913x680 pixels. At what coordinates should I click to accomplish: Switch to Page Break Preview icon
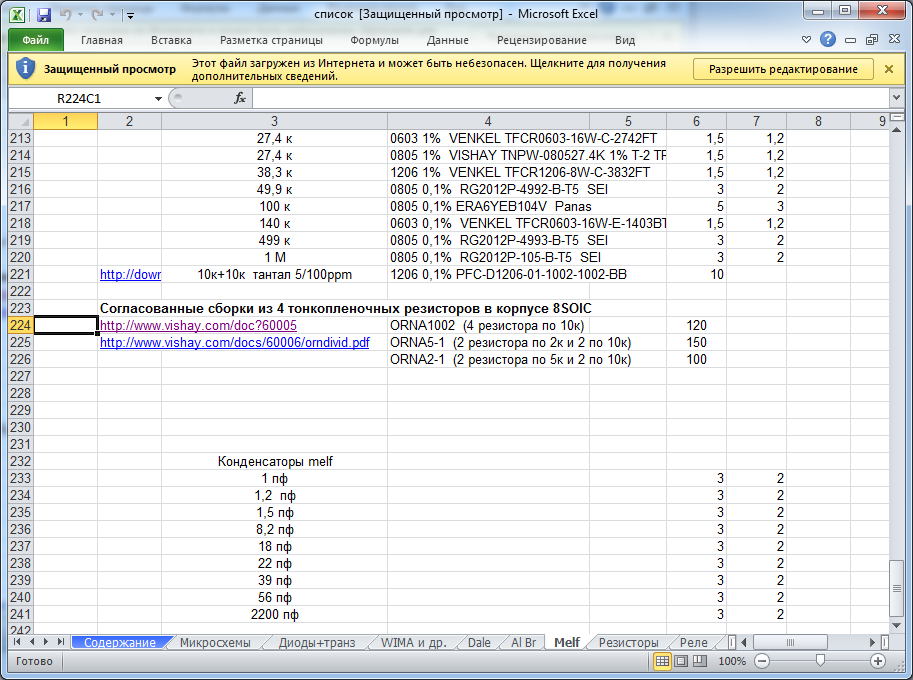[700, 661]
